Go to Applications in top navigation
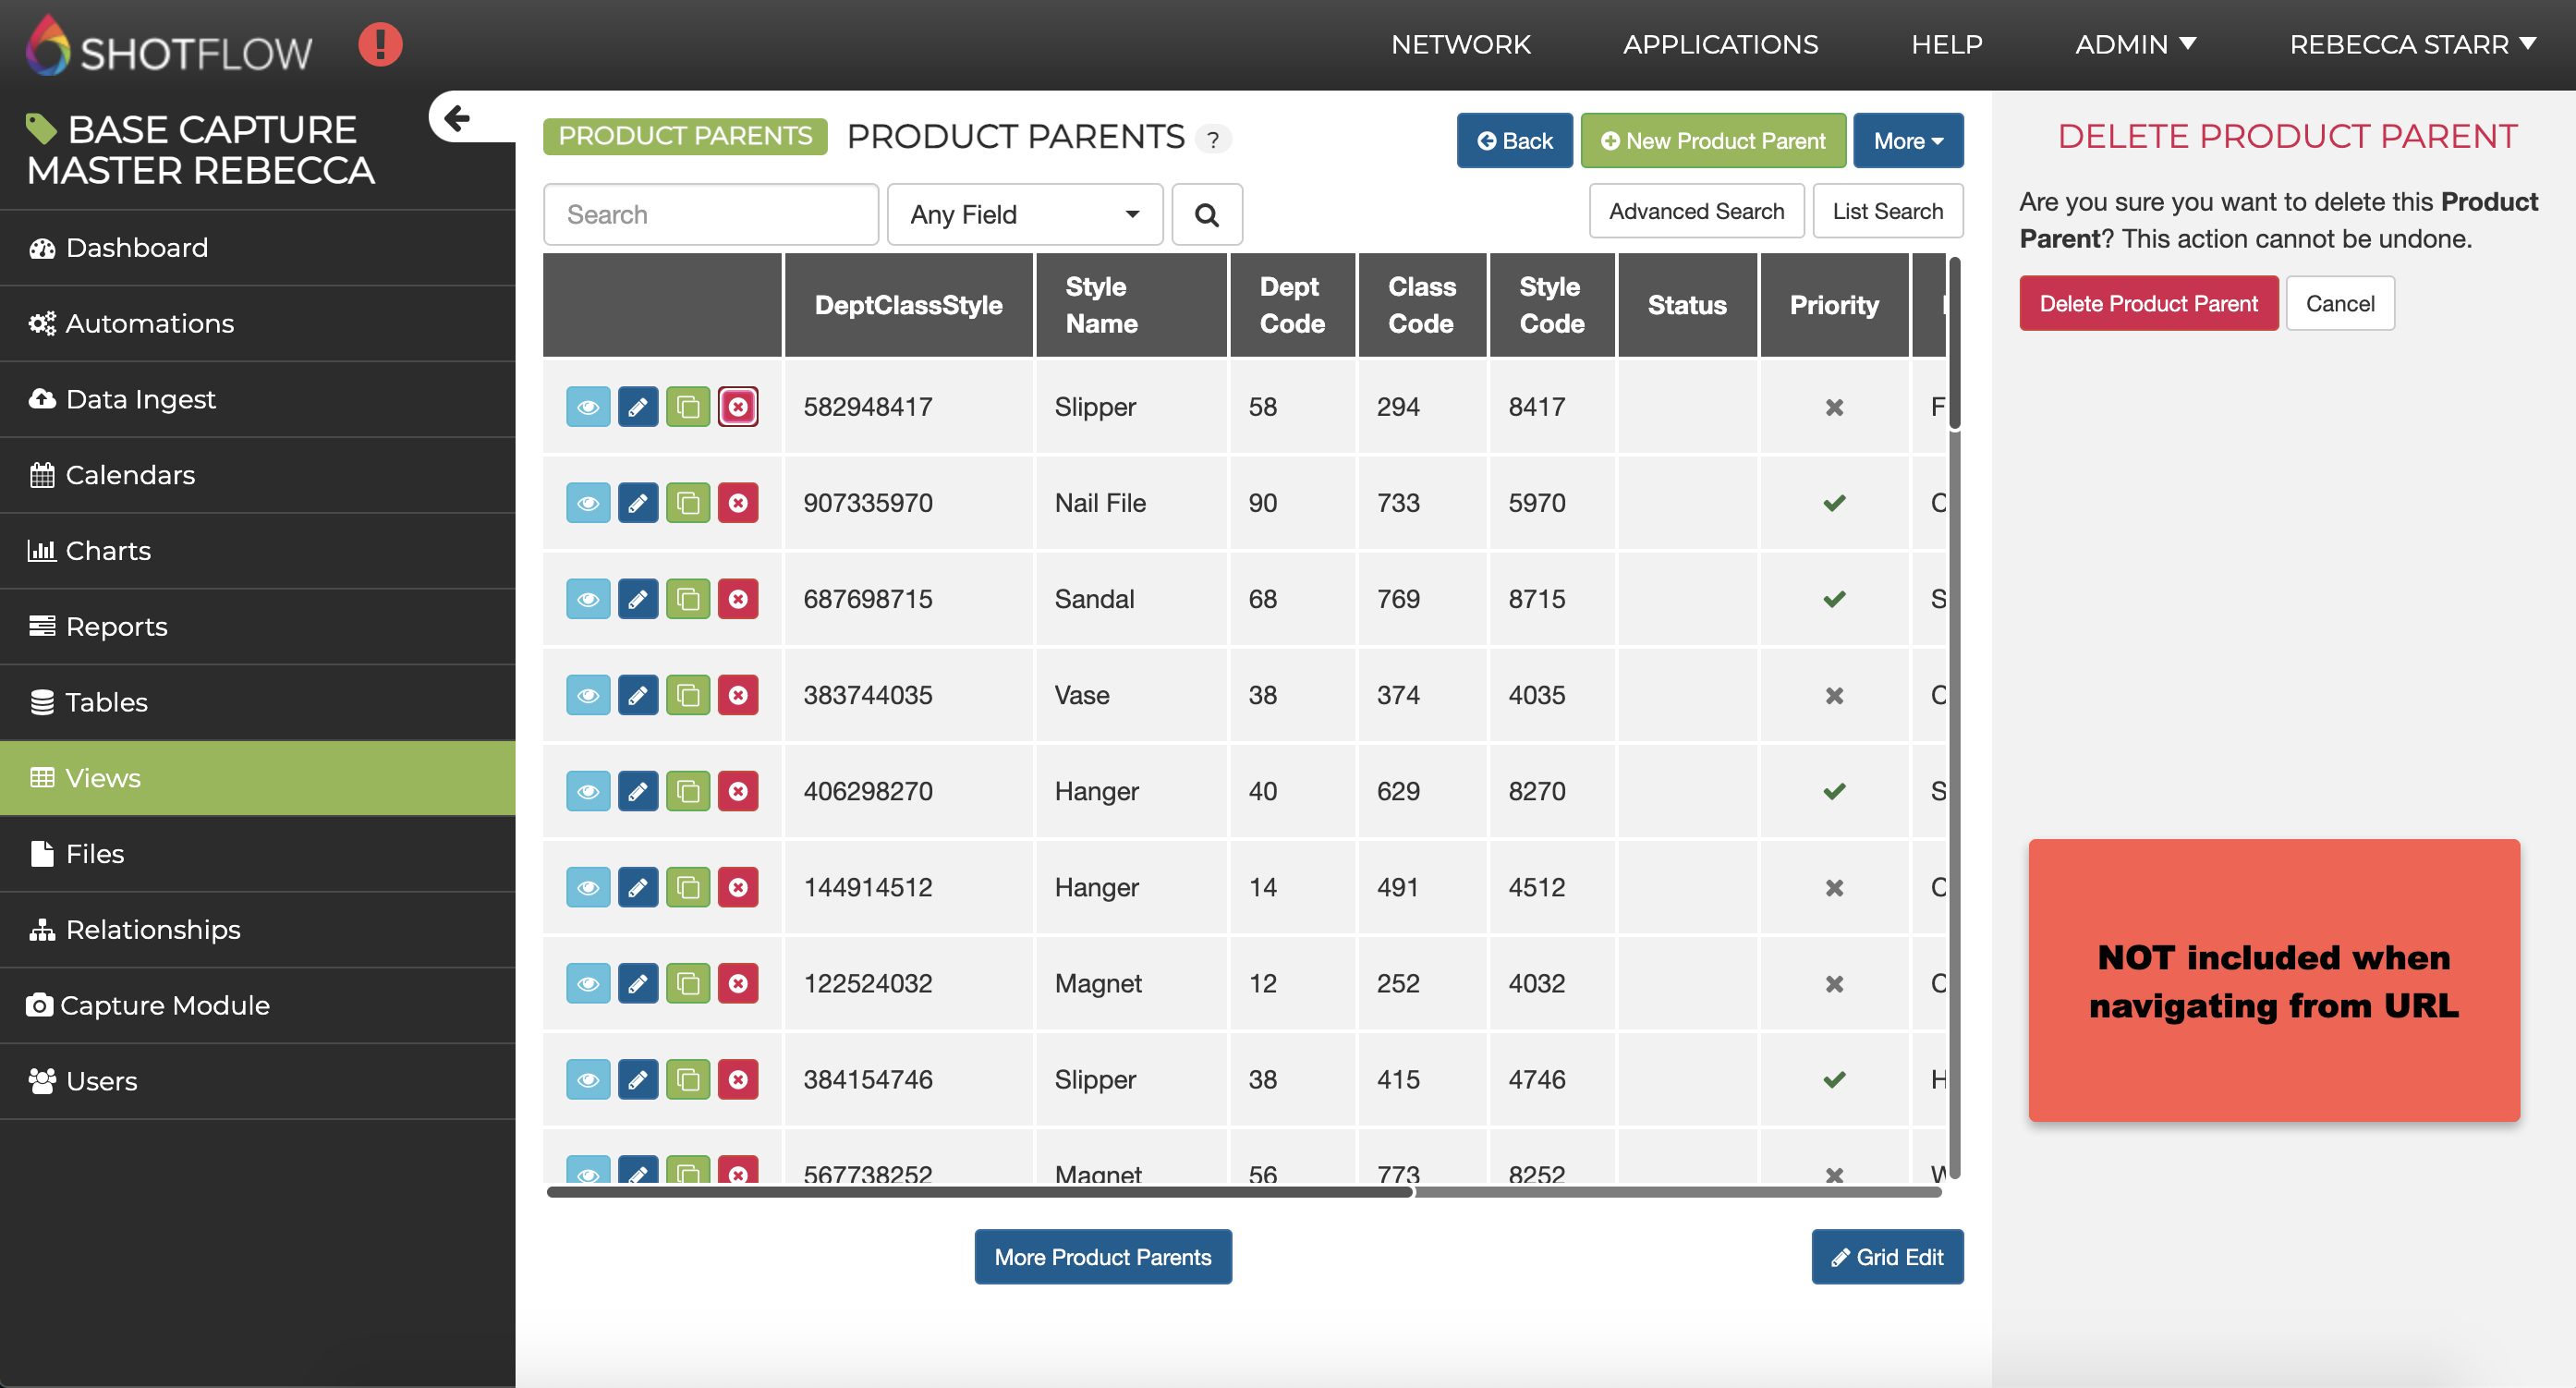Viewport: 2576px width, 1388px height. coord(1720,45)
